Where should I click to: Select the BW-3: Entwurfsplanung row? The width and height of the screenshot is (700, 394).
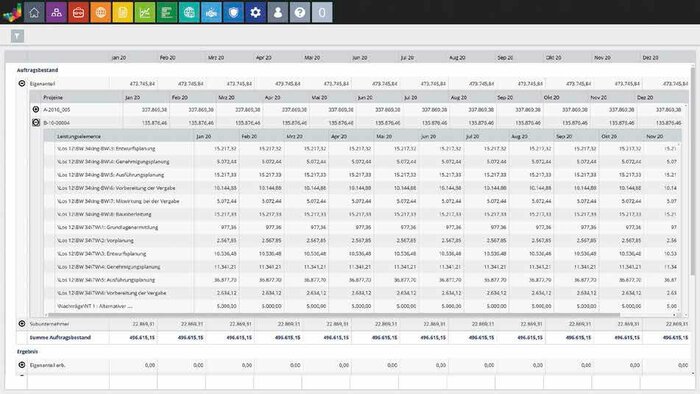pyautogui.click(x=362, y=149)
